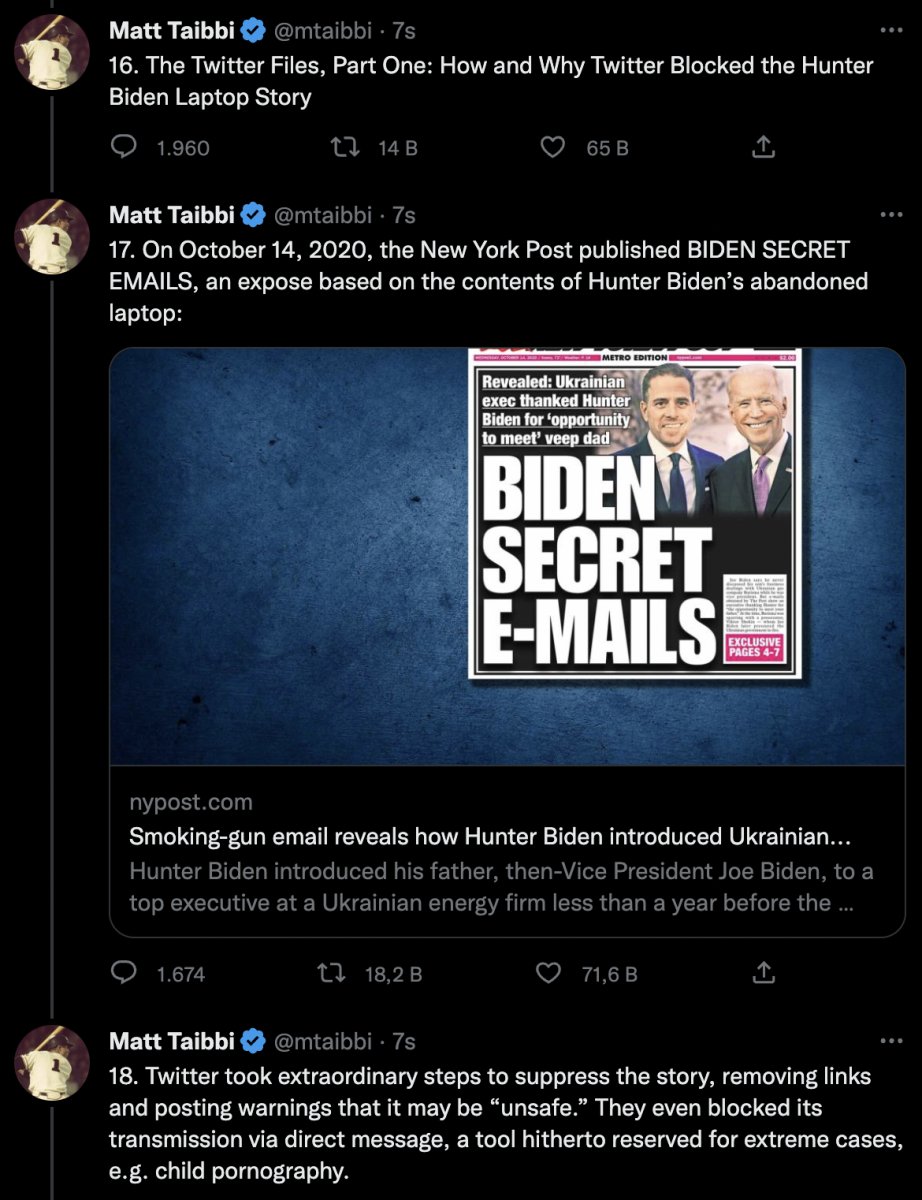The height and width of the screenshot is (1200, 922).
Task: Click the 7s timestamp on tweet 17
Action: coord(402,212)
